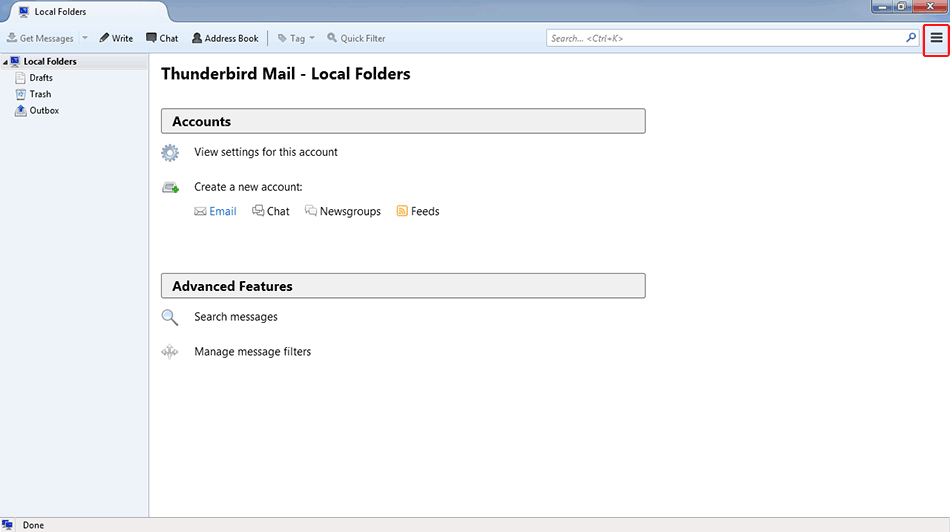Screen dimensions: 950x532
Task: Click the status bar online status icon
Action: (x=7, y=525)
